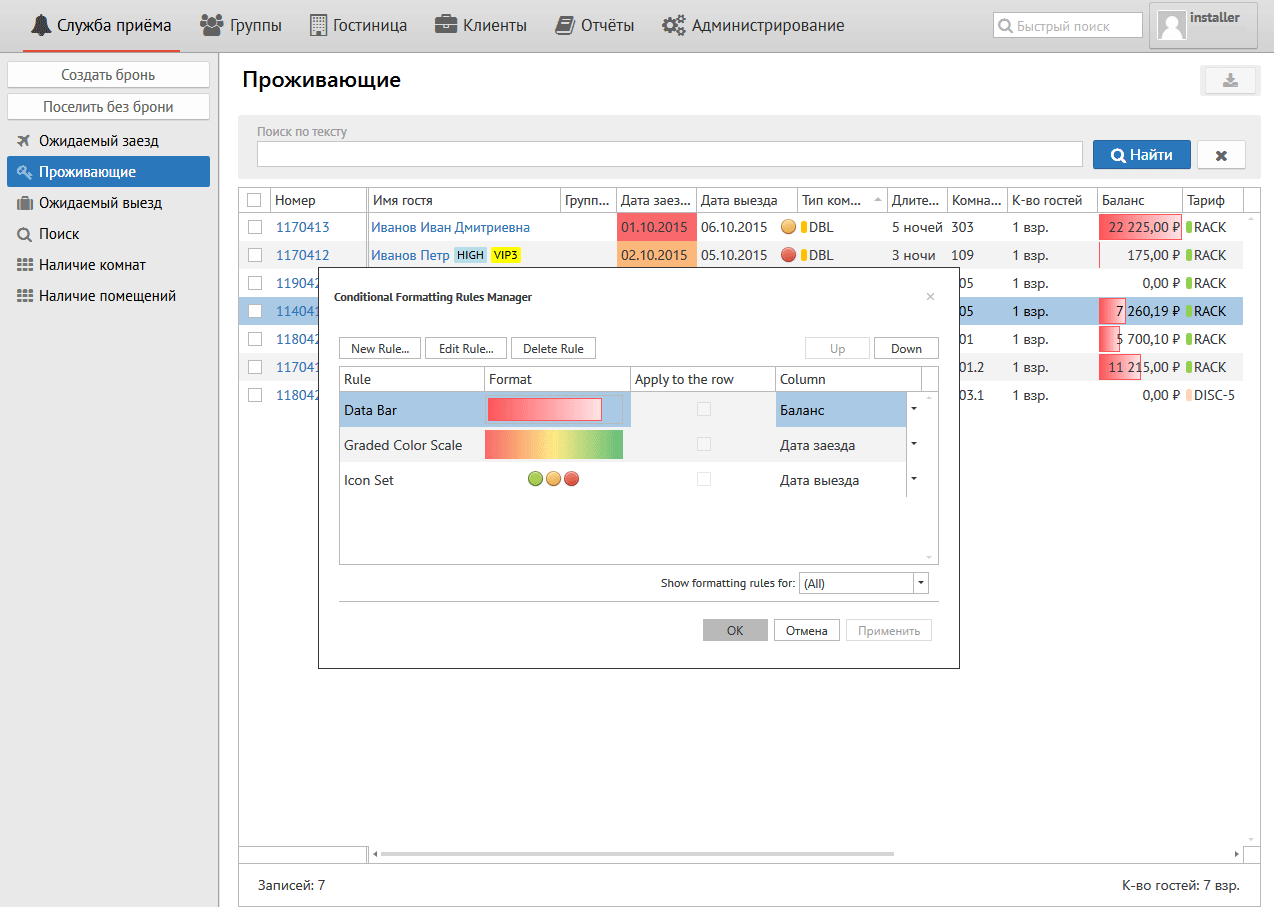The width and height of the screenshot is (1274, 907).
Task: Click the download export icon button
Action: tap(1230, 81)
